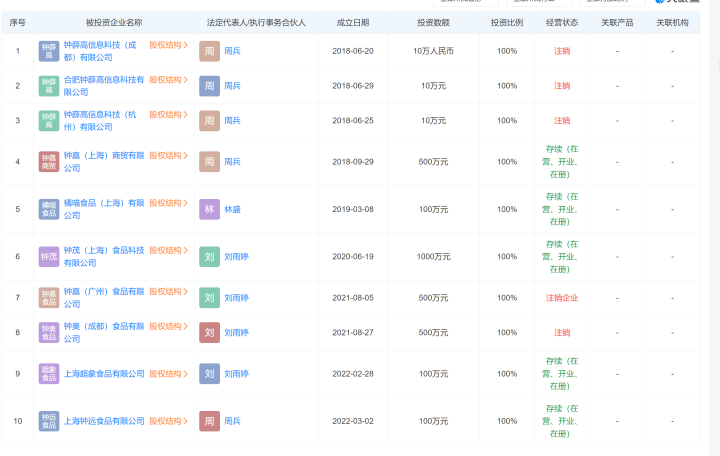Click 刘 avatar in 钟茂(上海) row

(209, 257)
